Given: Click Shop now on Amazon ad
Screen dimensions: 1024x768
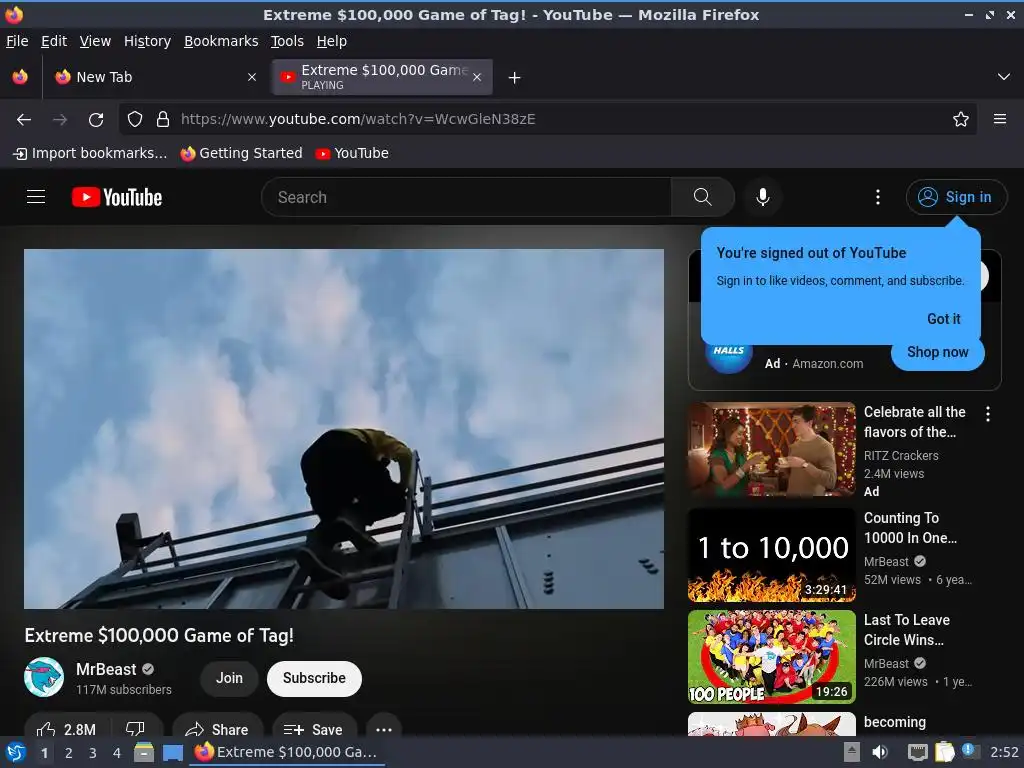Looking at the screenshot, I should coord(937,352).
